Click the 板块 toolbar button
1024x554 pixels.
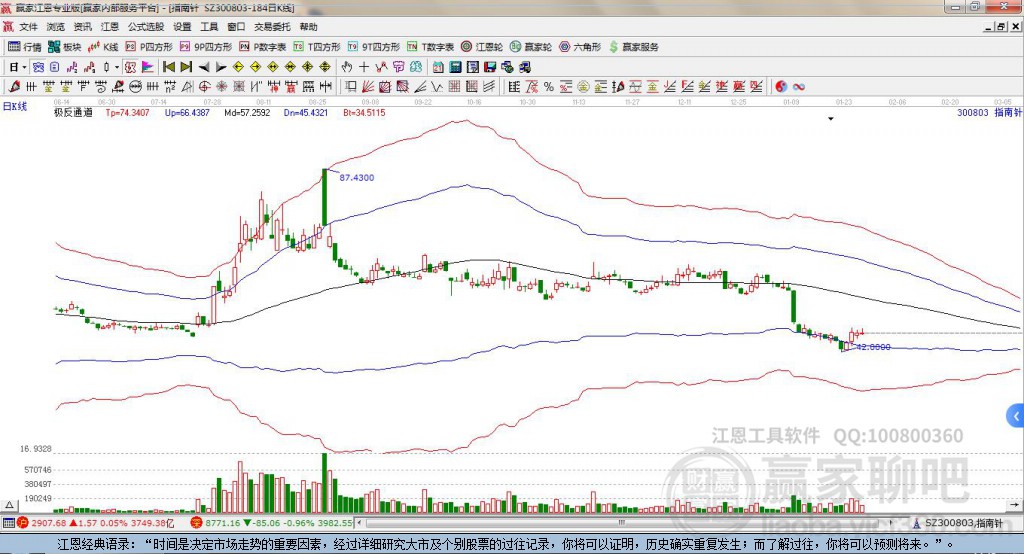coord(65,47)
